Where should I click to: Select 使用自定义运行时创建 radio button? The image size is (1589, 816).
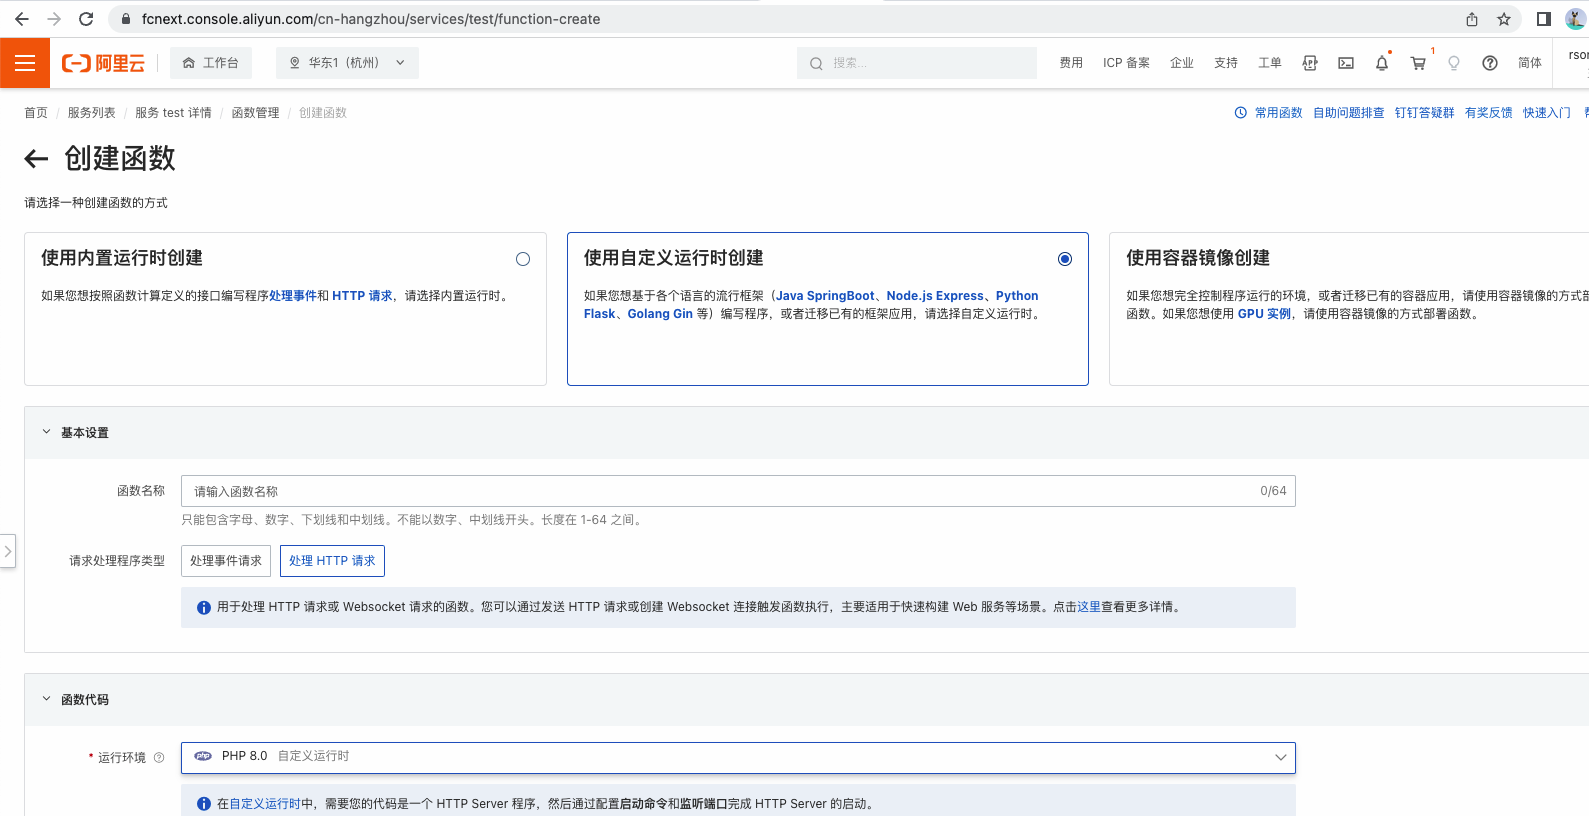pyautogui.click(x=1065, y=259)
